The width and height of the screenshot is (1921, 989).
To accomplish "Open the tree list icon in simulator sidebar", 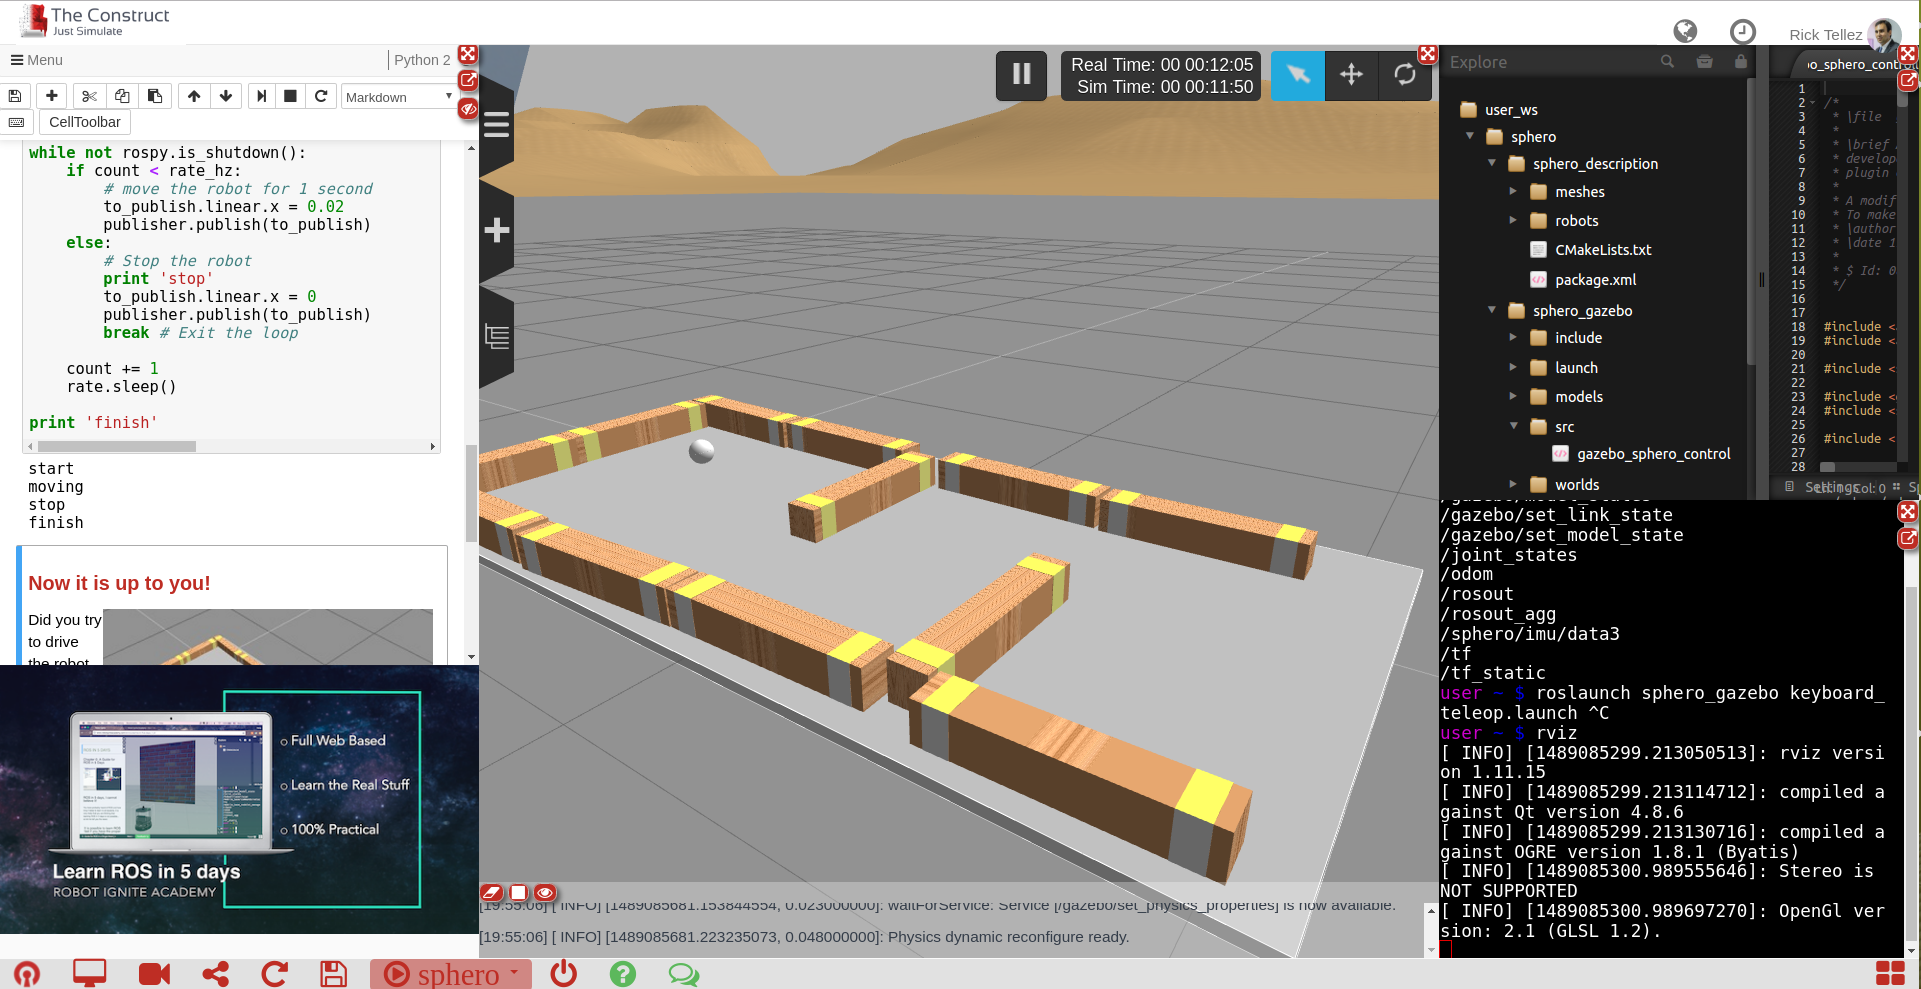I will [497, 337].
